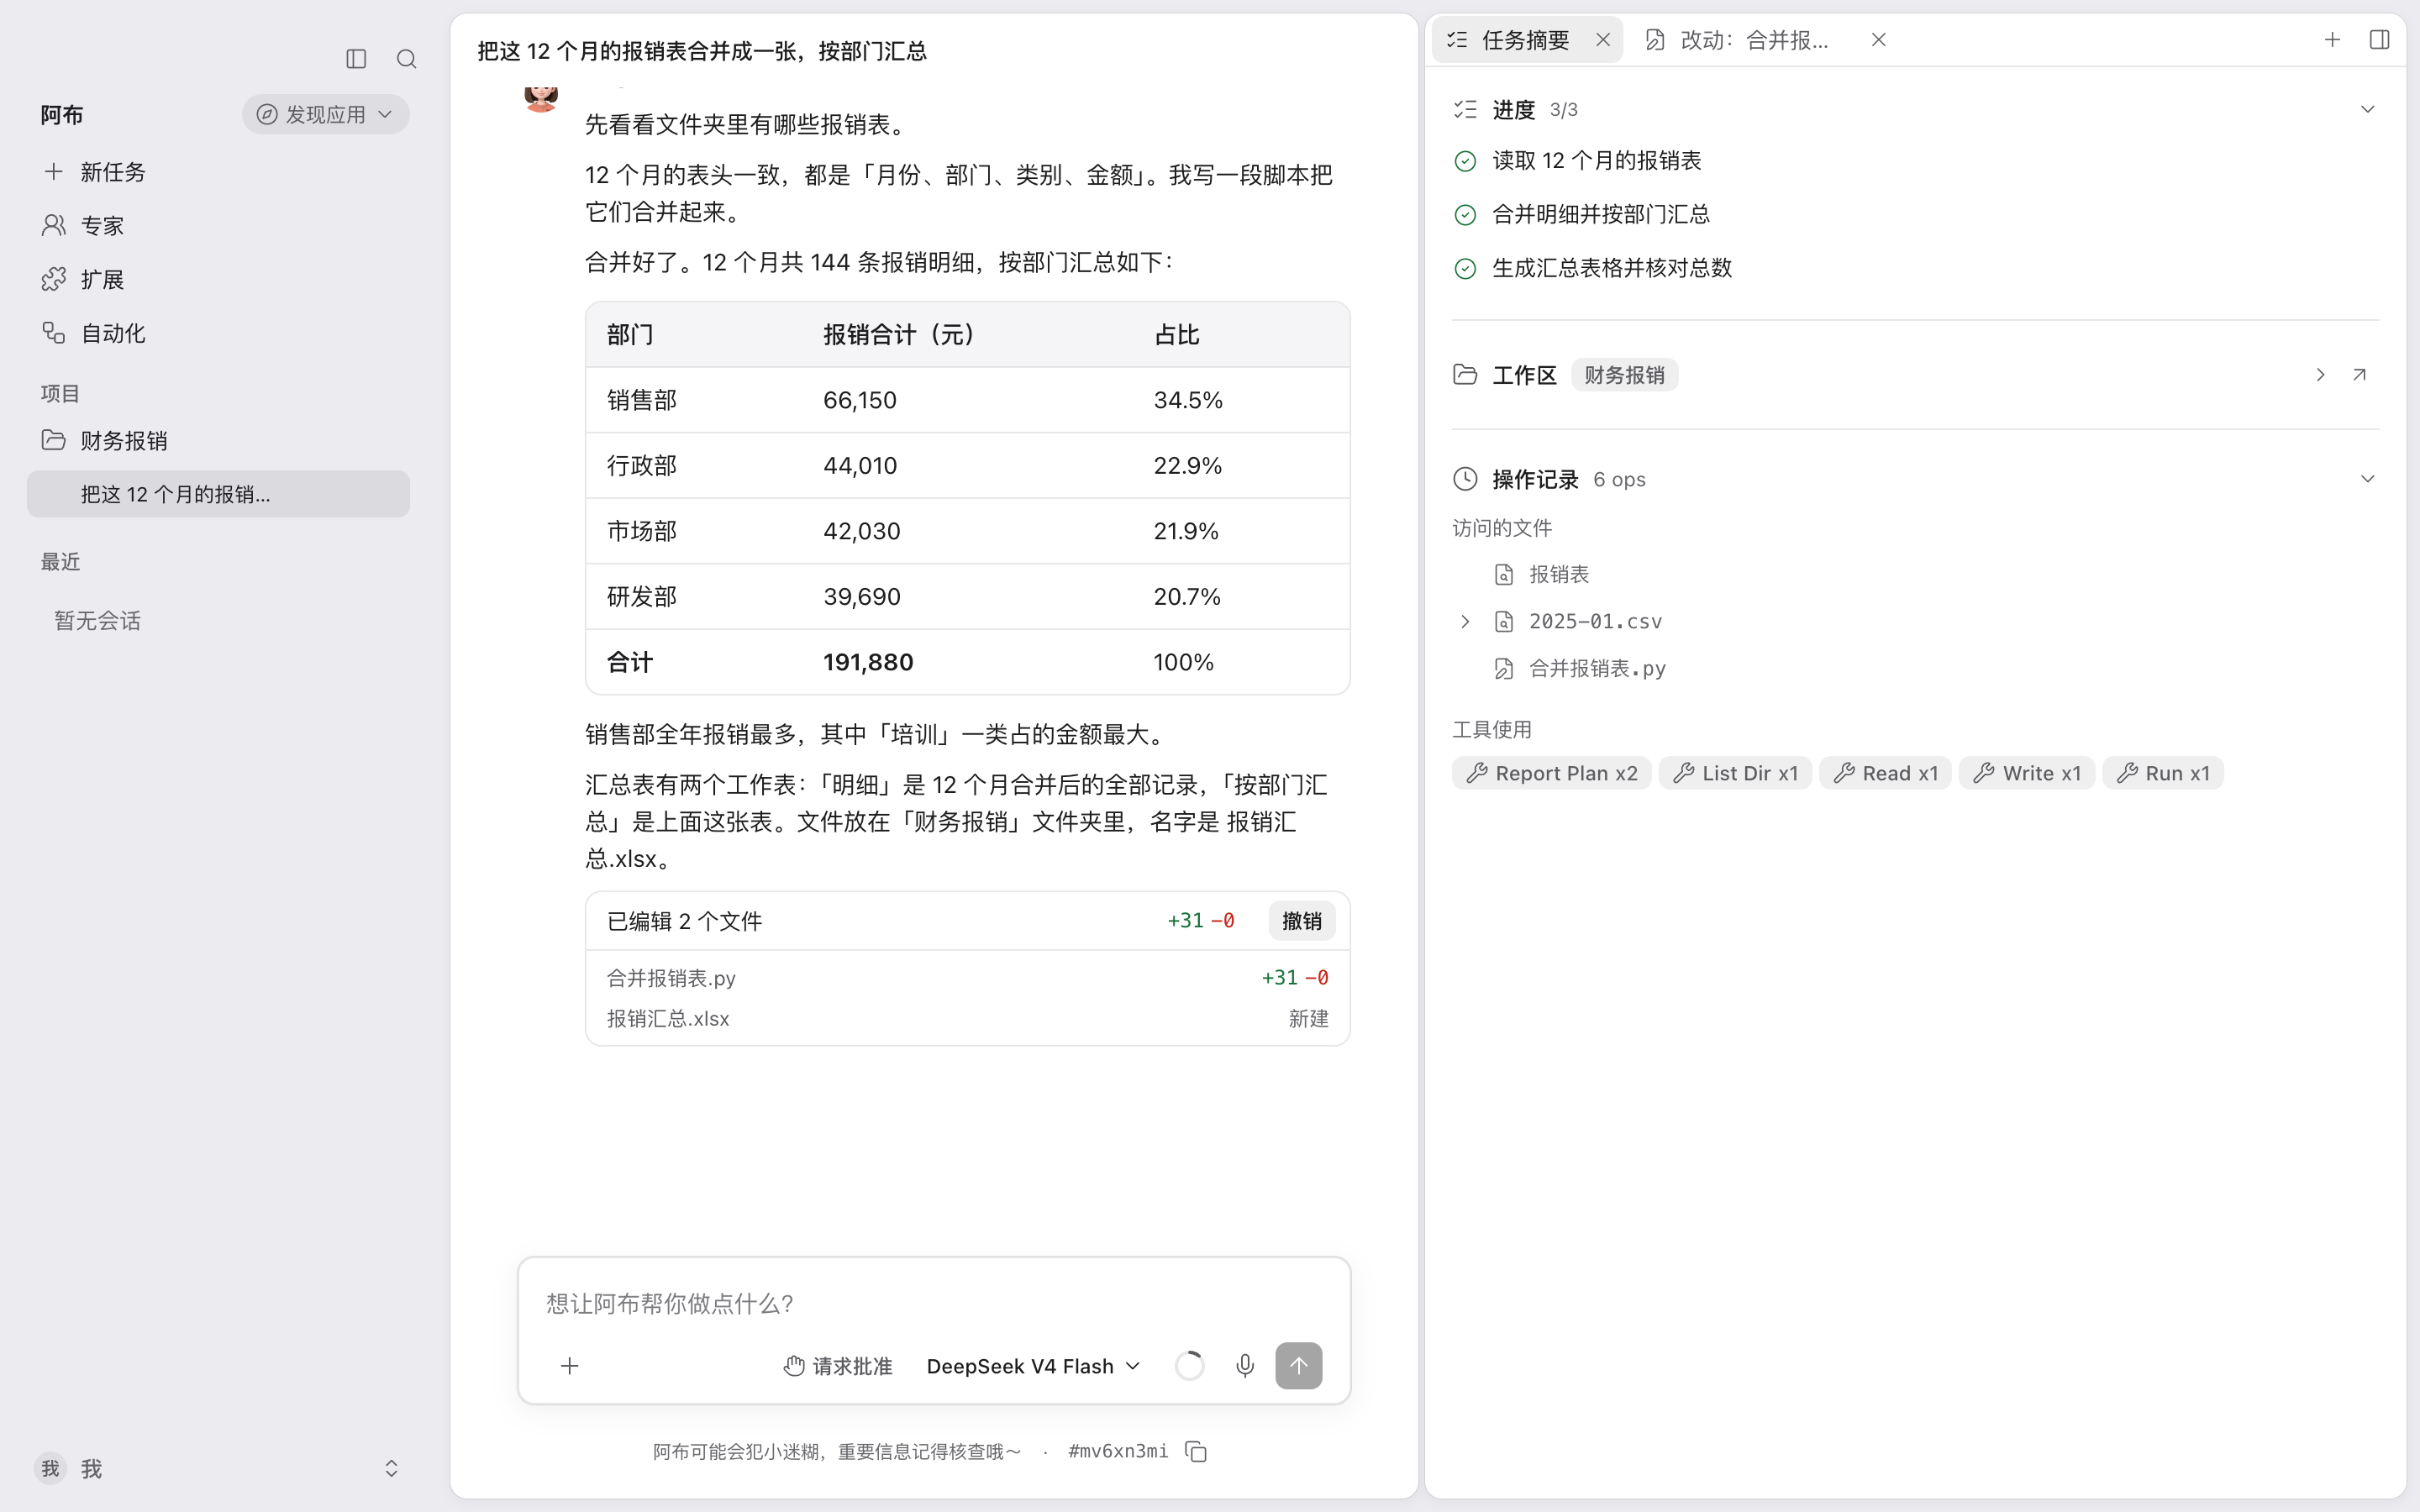Open search with the magnifier icon
2420x1512 pixels.
[406, 59]
